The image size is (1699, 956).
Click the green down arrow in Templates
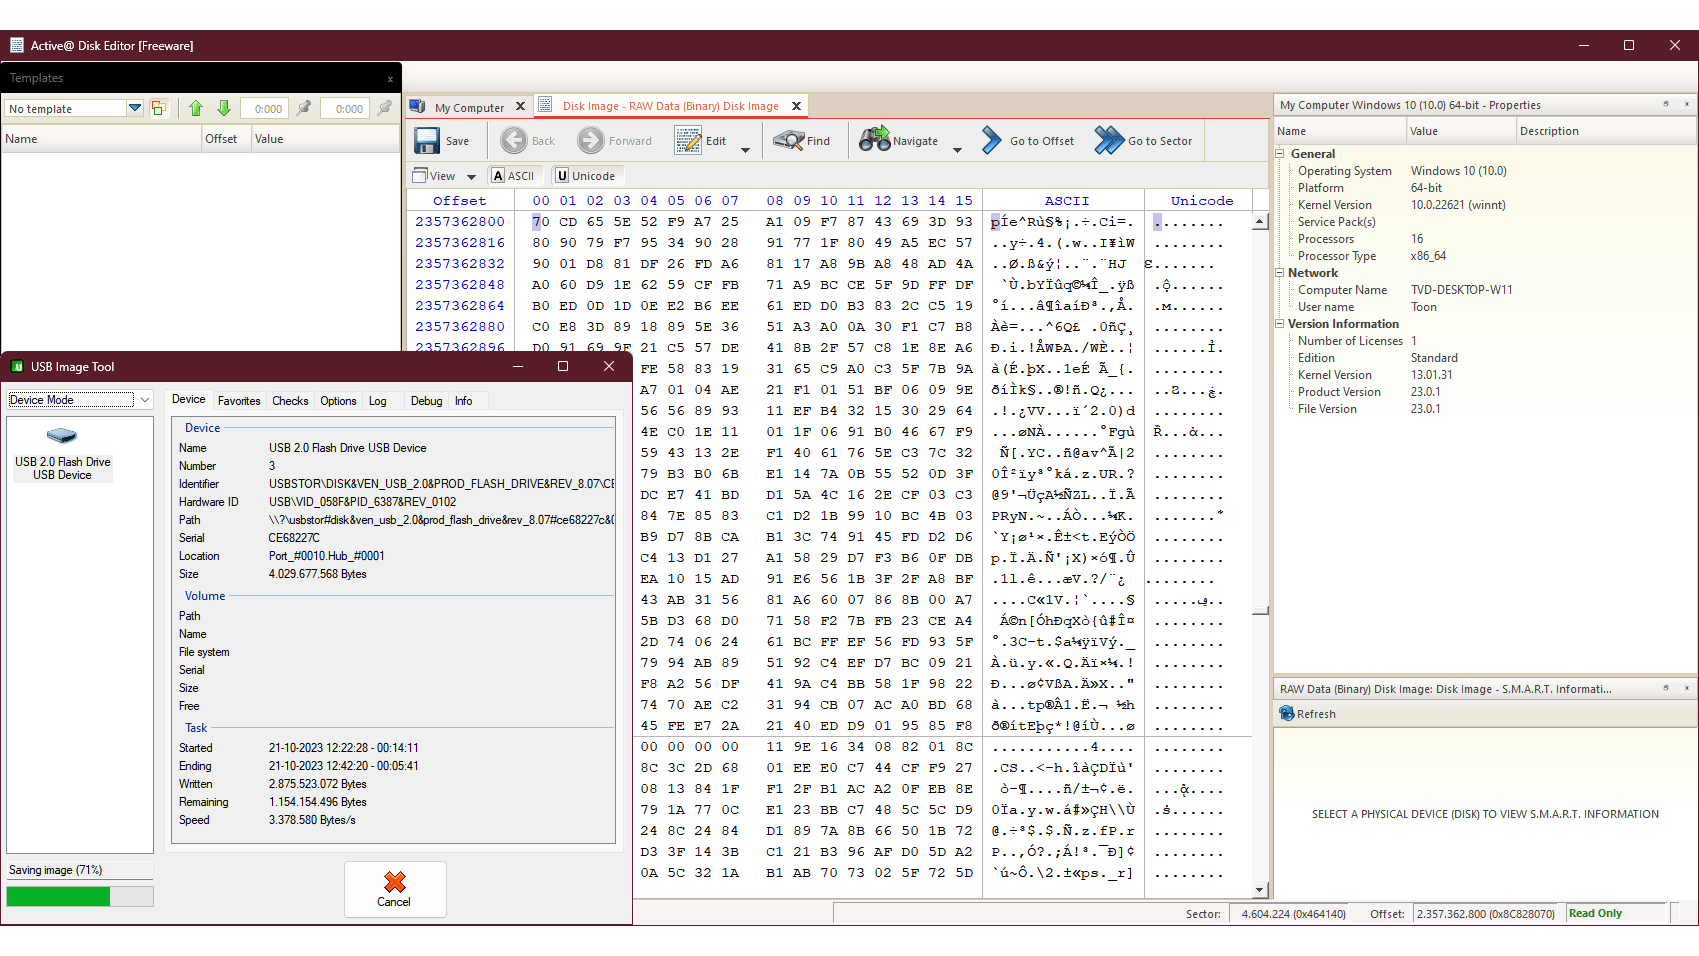224,108
